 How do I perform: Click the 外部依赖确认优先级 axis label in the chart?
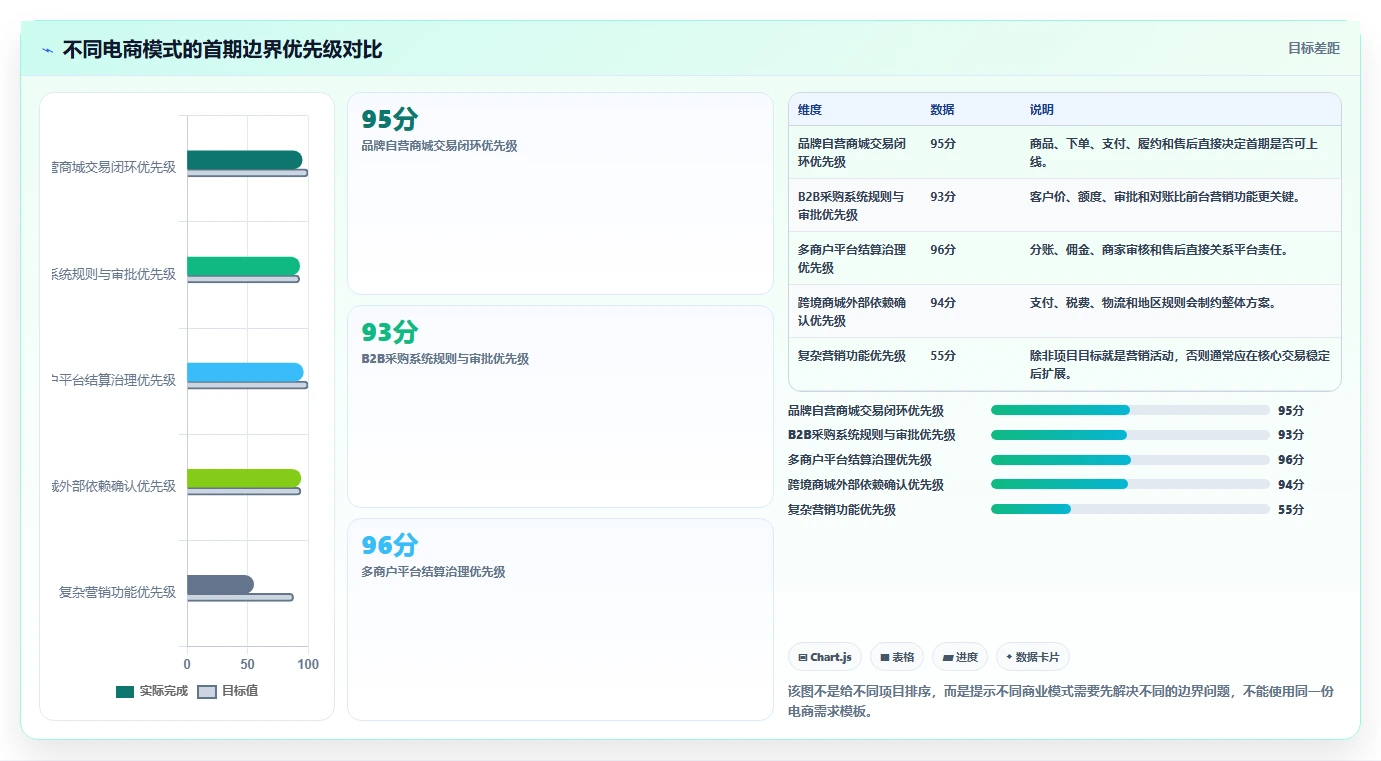(x=114, y=486)
